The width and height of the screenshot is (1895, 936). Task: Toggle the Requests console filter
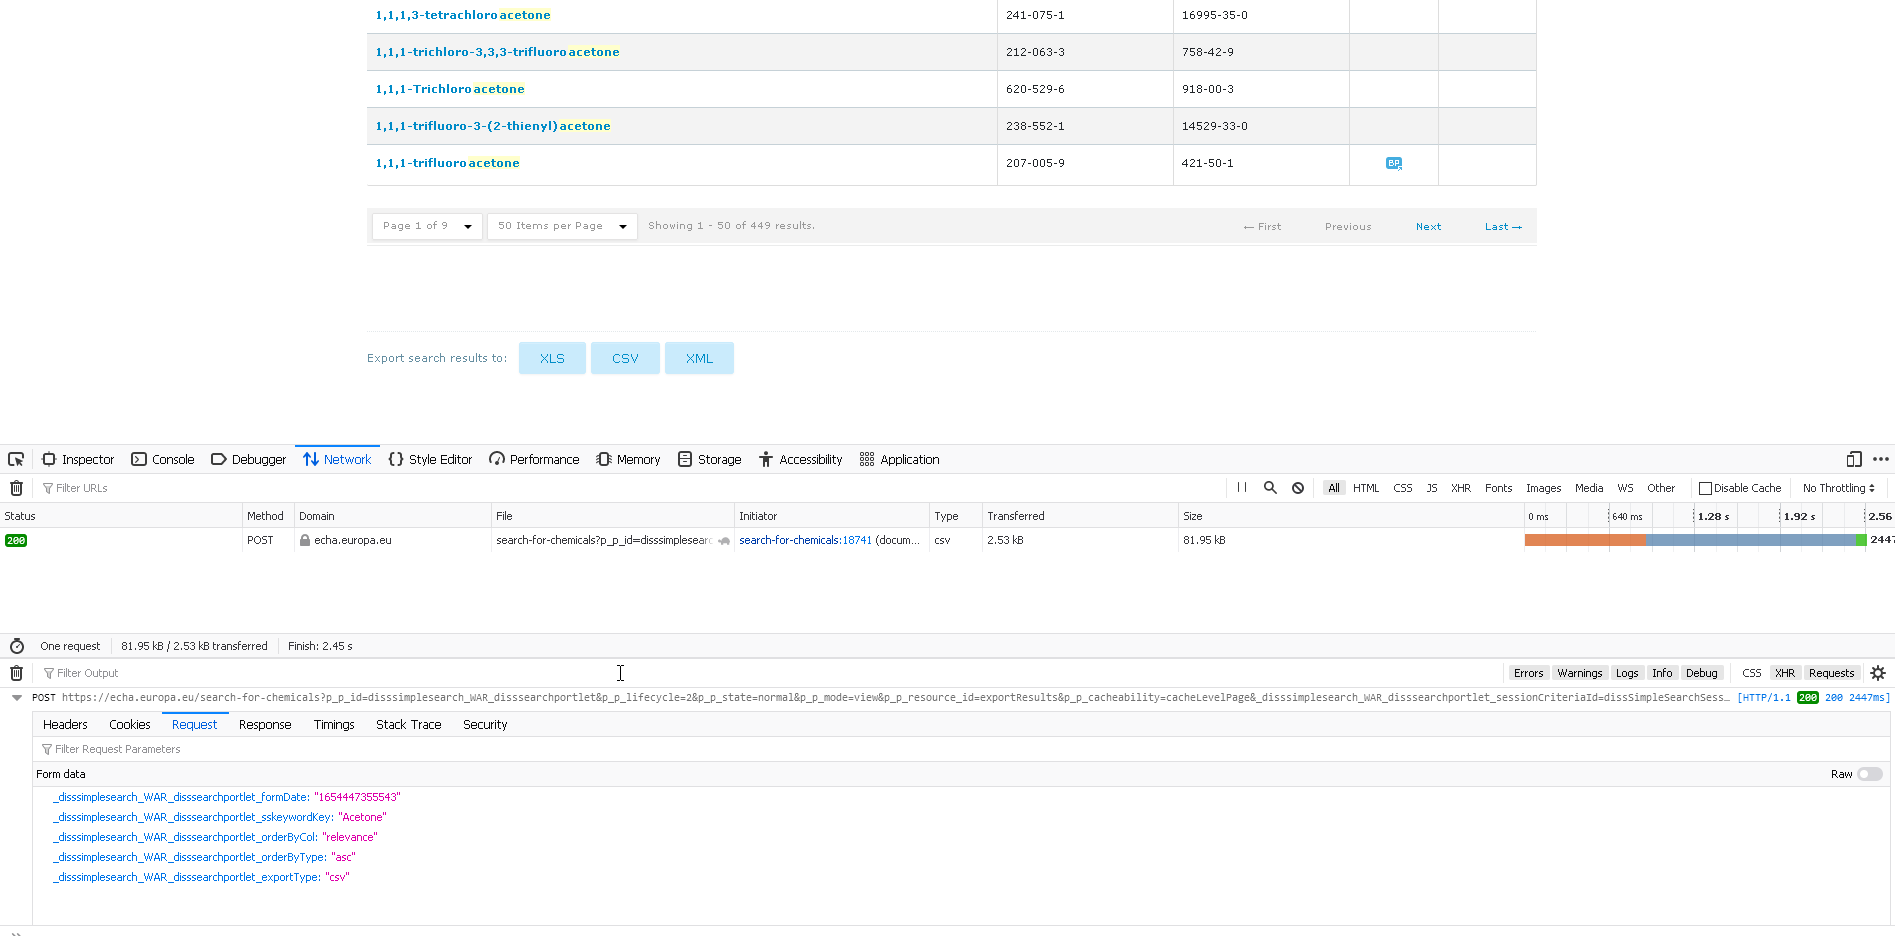point(1831,673)
